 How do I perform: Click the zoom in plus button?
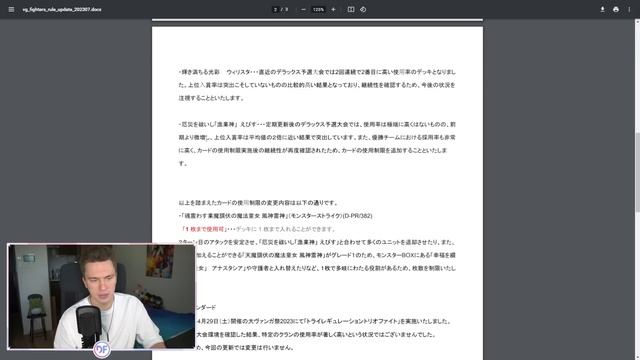click(x=333, y=9)
